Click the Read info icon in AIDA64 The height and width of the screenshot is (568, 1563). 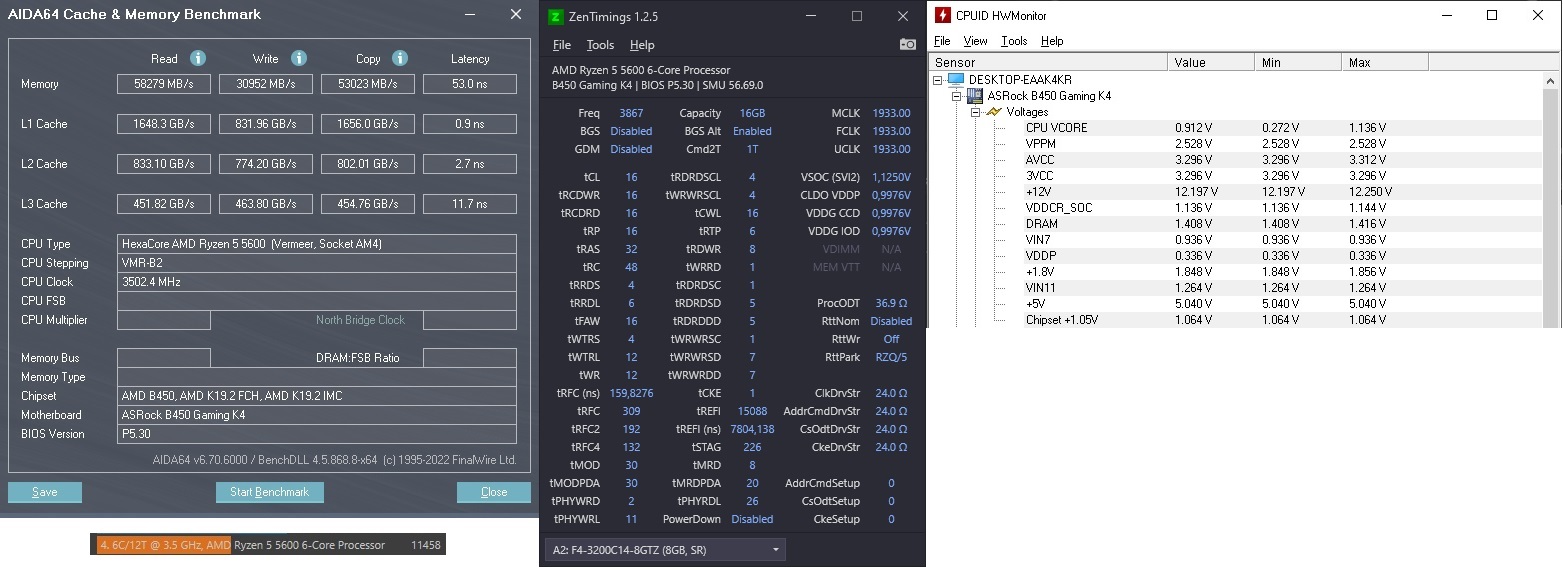pos(198,59)
